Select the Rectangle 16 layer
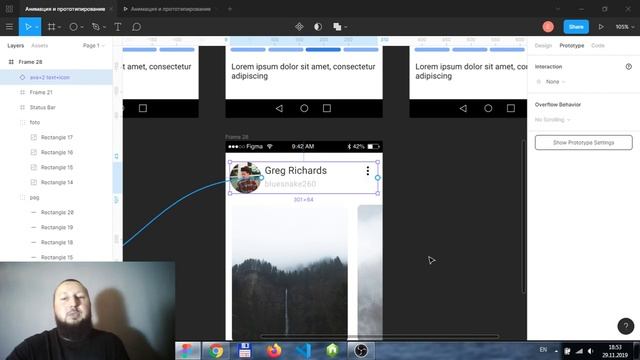This screenshot has width=640, height=360. coord(56,152)
